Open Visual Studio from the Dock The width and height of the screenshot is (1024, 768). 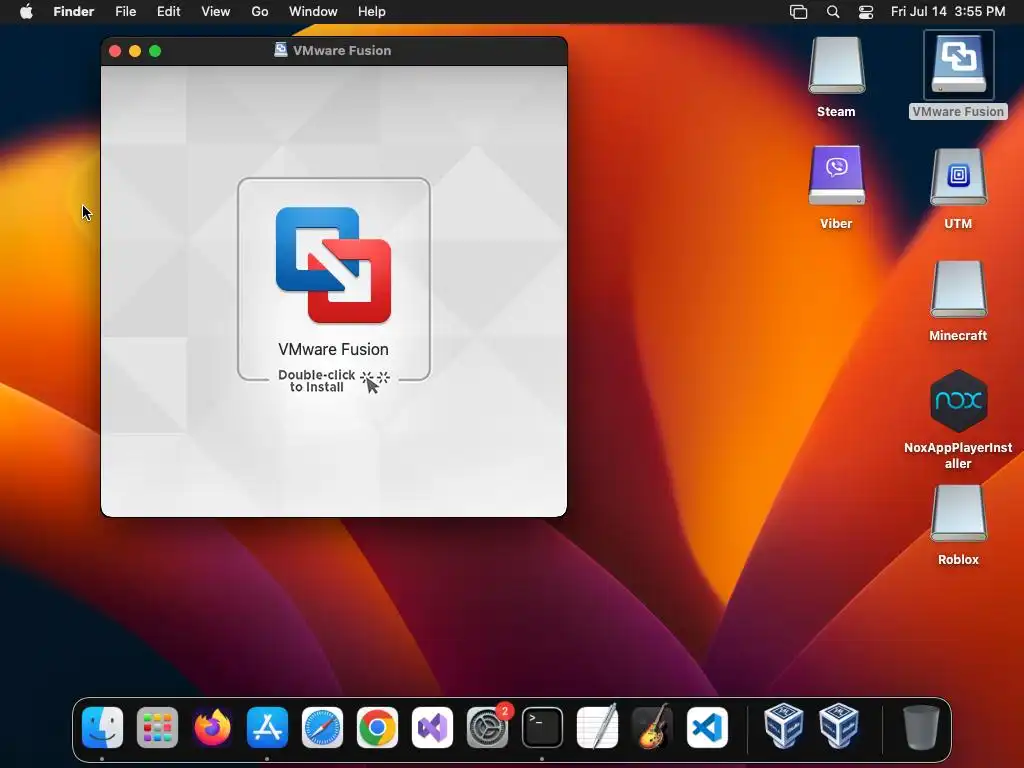432,727
